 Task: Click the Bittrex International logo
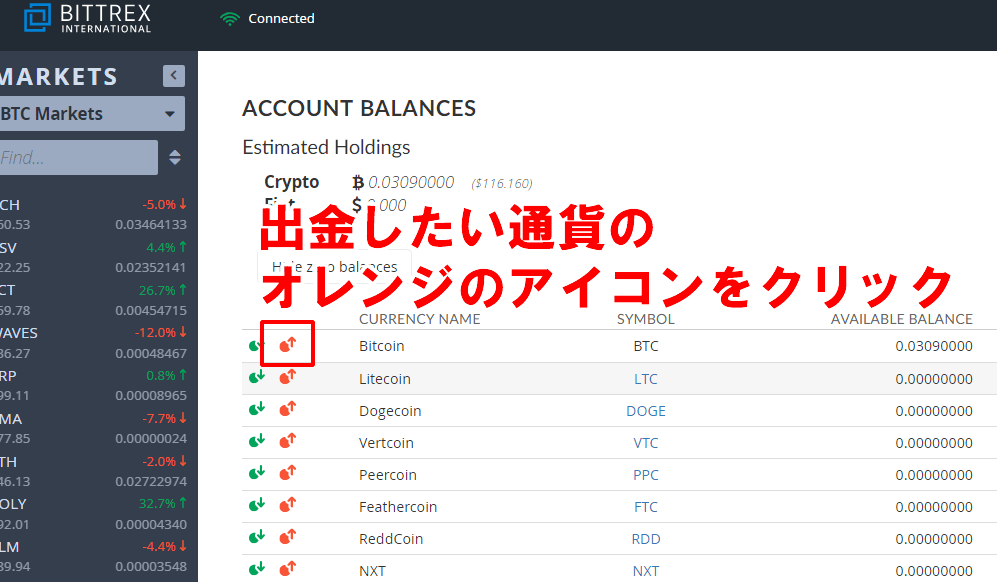88,18
